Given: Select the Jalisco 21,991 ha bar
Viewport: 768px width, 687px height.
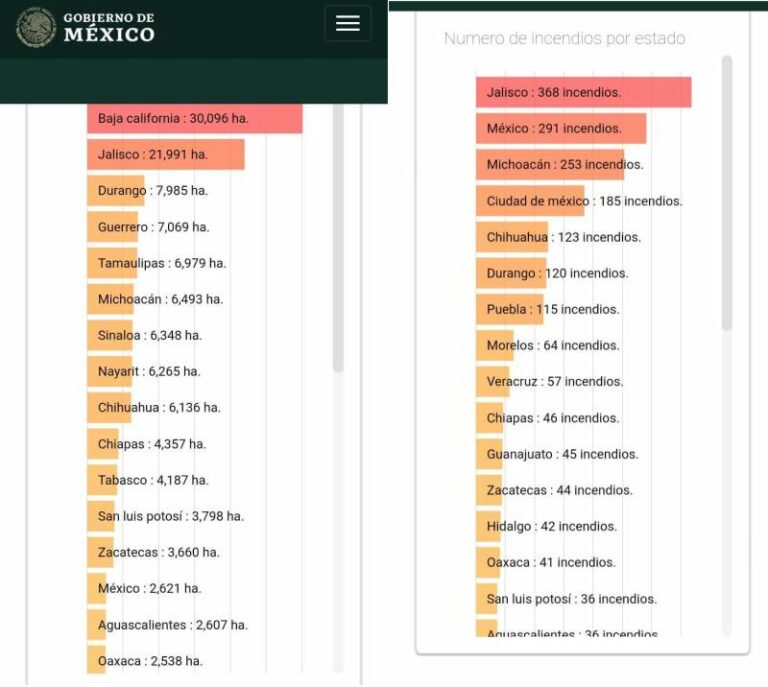Looking at the screenshot, I should pos(165,154).
